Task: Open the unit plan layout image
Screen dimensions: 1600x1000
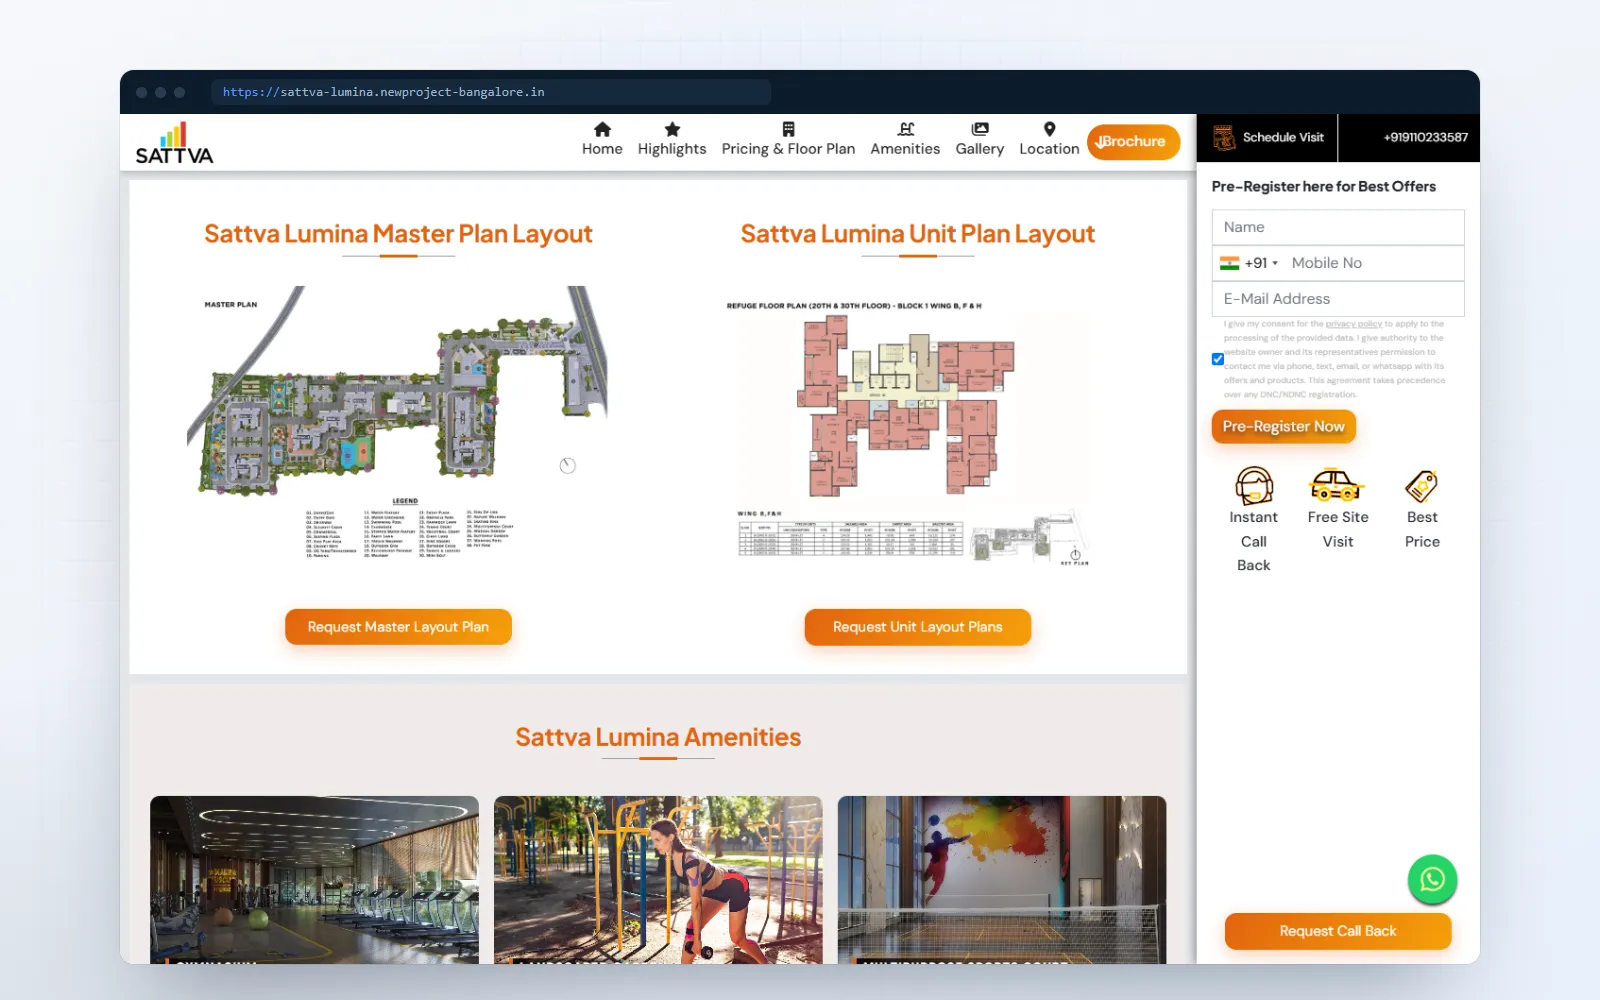Action: pyautogui.click(x=910, y=434)
